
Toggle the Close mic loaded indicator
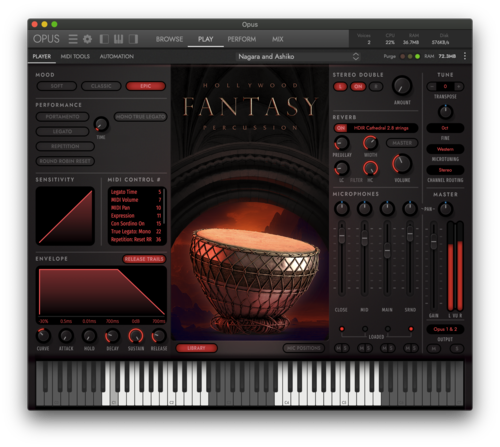(x=342, y=329)
